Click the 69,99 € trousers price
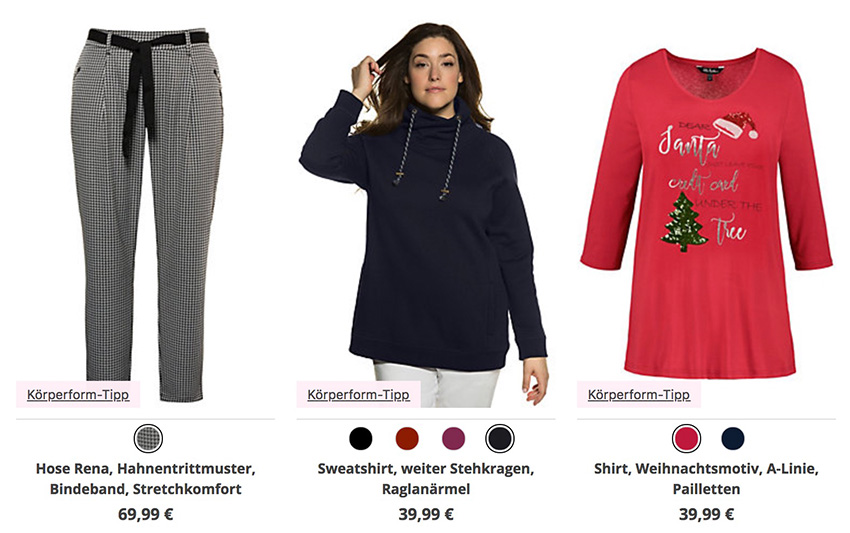 [x=145, y=514]
